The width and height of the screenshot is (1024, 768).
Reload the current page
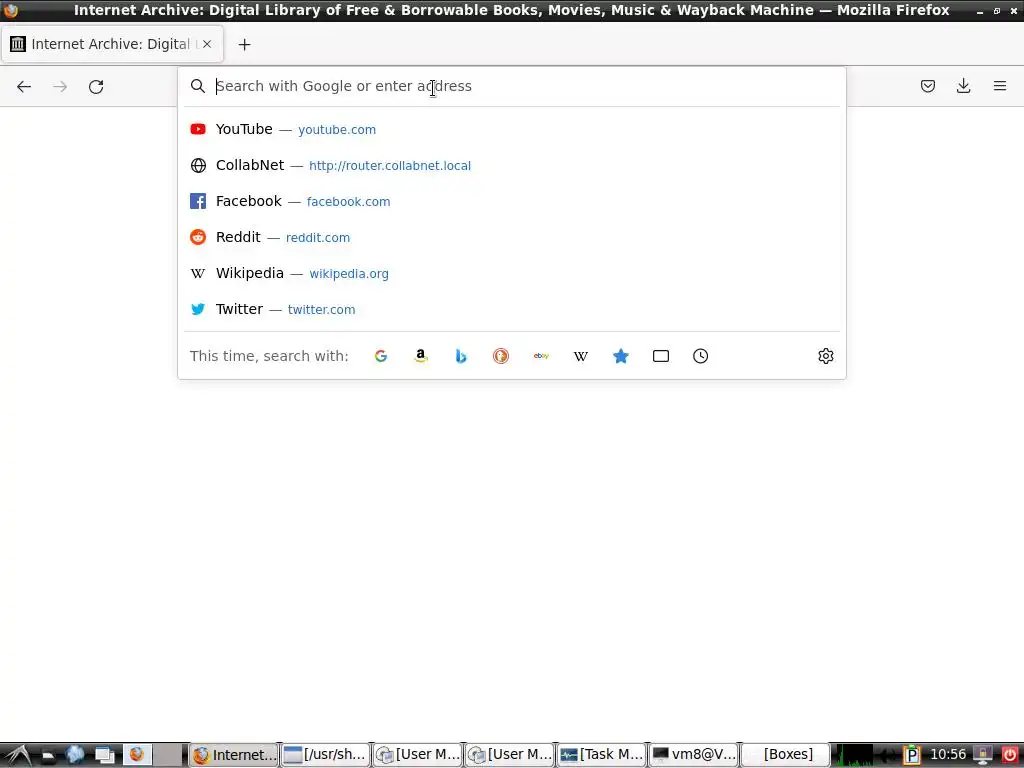pos(96,86)
